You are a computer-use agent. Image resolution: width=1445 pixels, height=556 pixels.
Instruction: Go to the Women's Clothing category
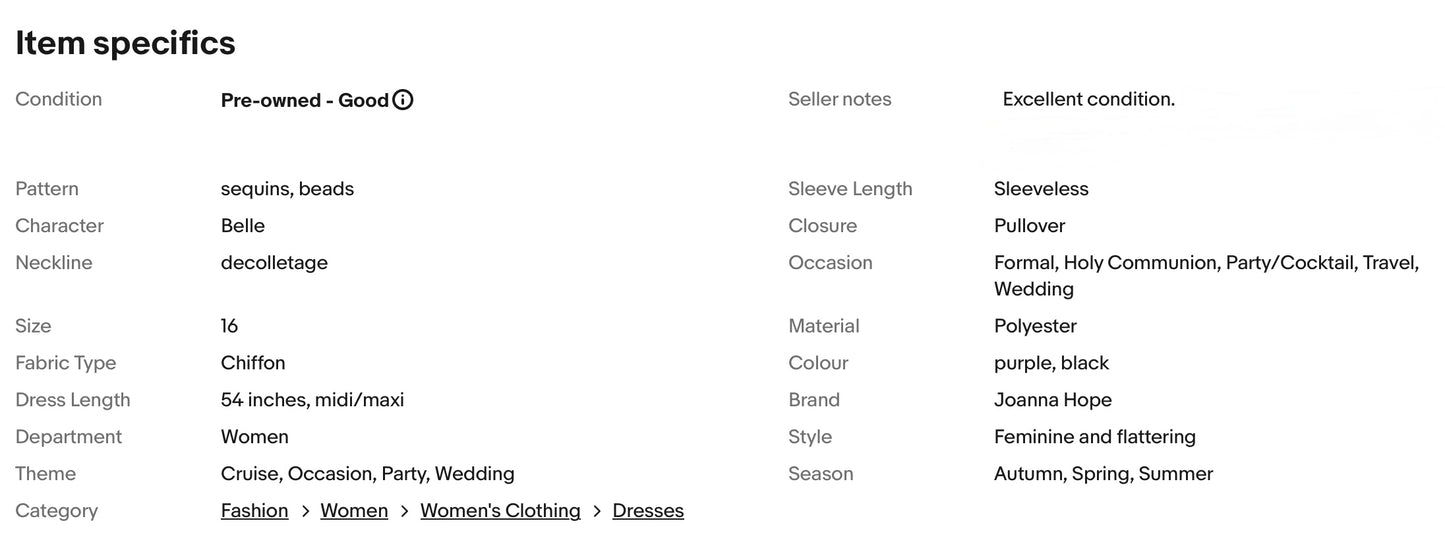[x=500, y=511]
